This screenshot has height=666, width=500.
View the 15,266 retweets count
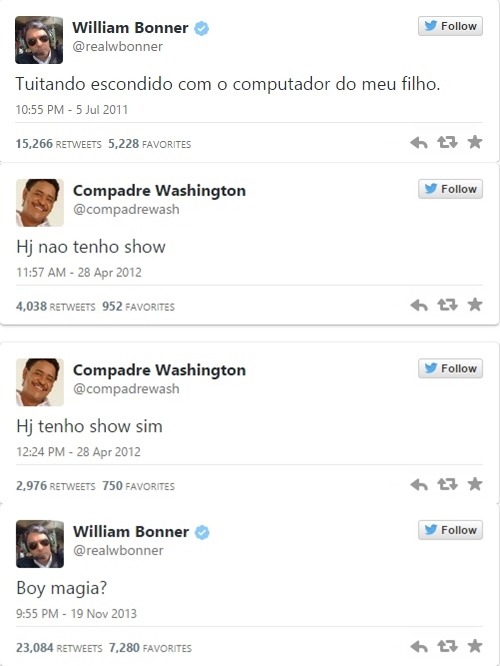click(58, 144)
